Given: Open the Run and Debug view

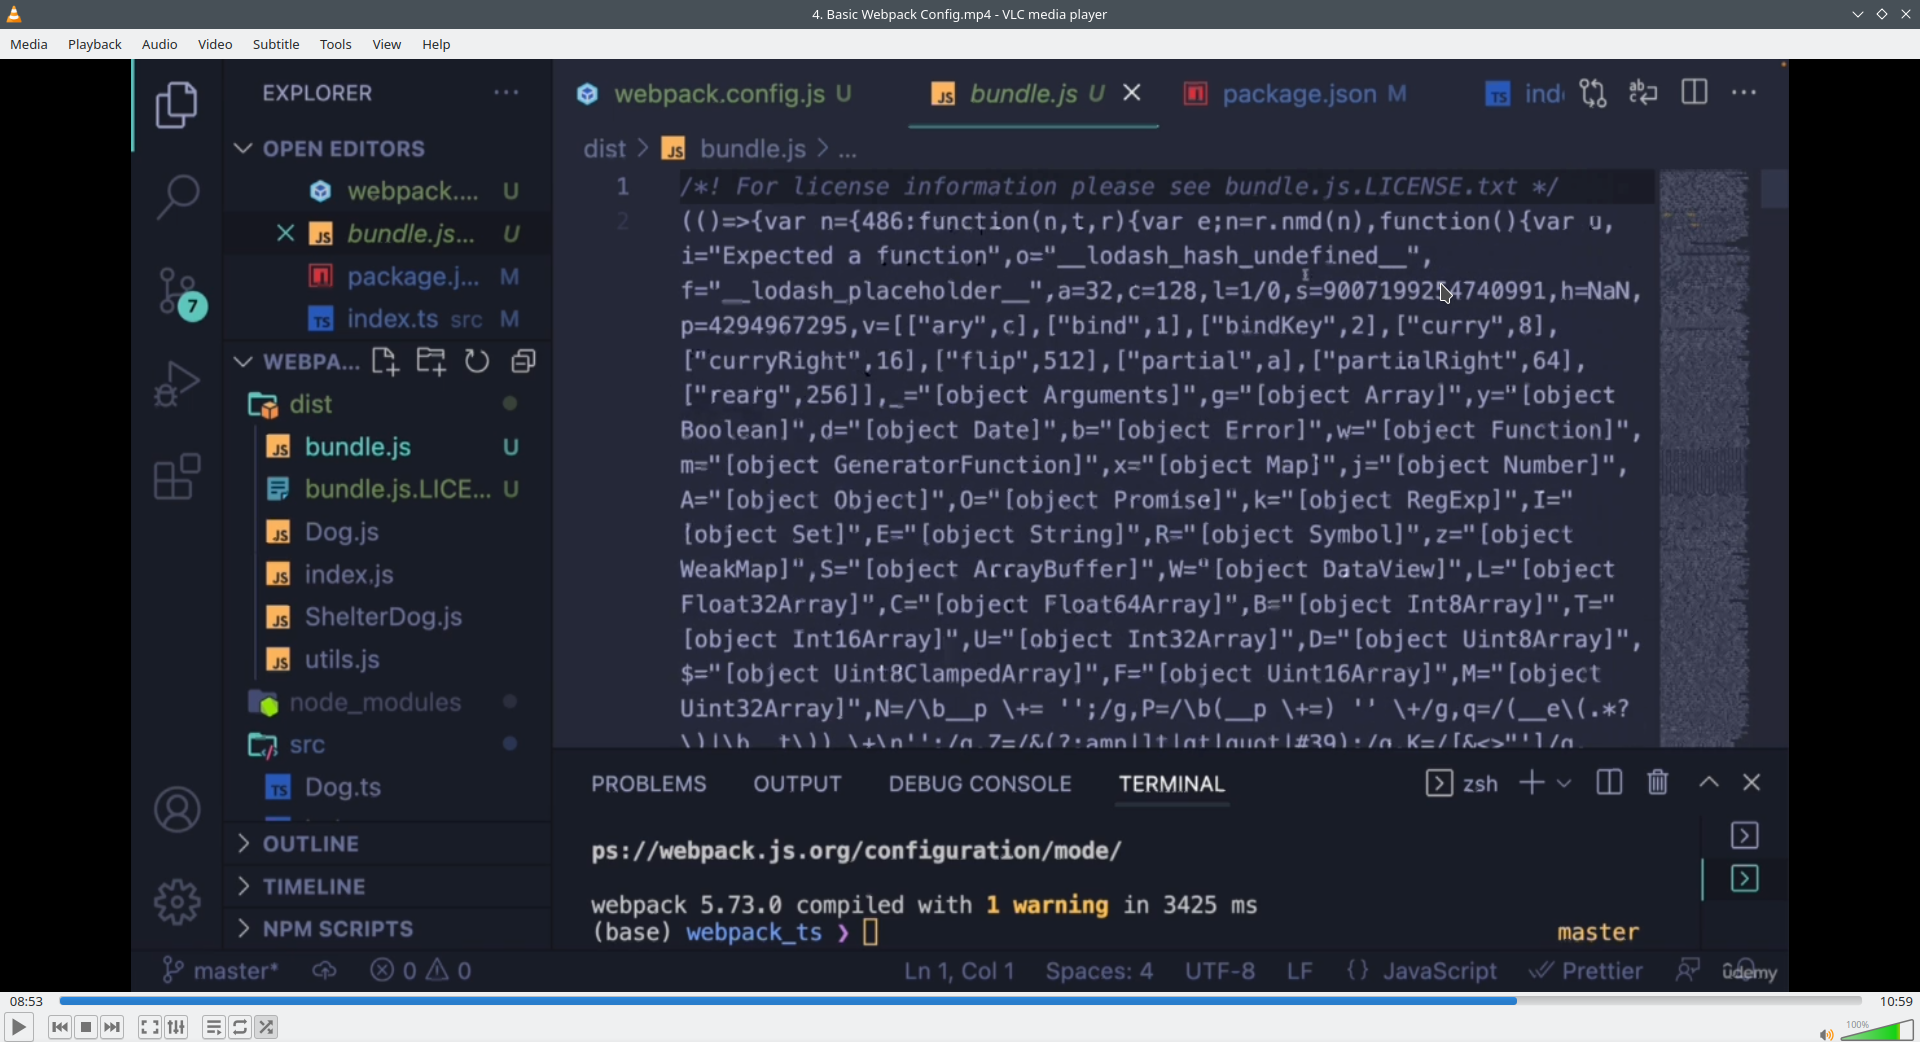Looking at the screenshot, I should point(177,384).
